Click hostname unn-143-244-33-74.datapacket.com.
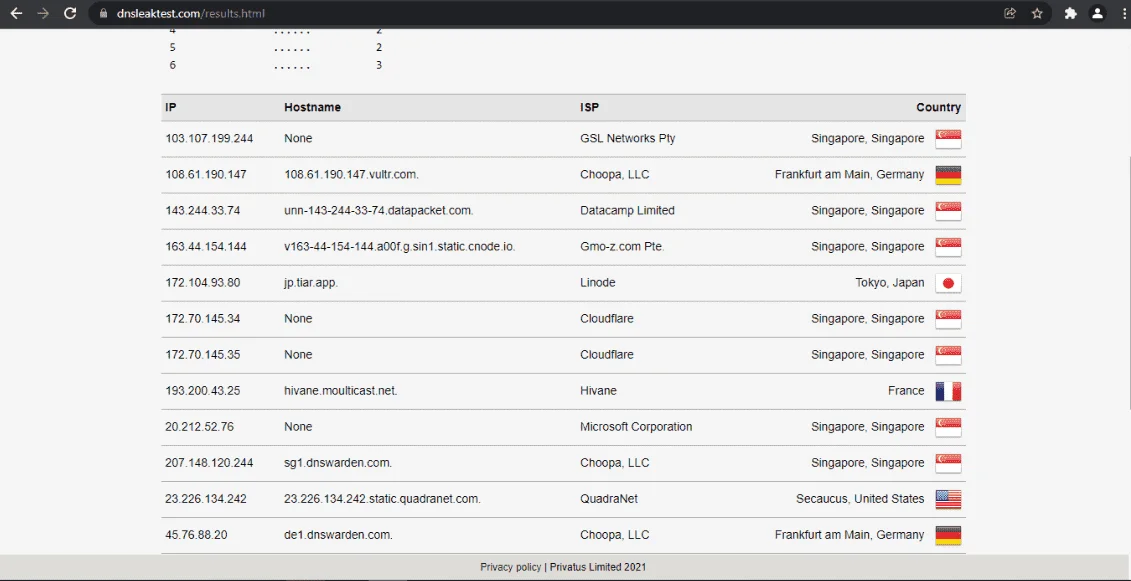 379,210
